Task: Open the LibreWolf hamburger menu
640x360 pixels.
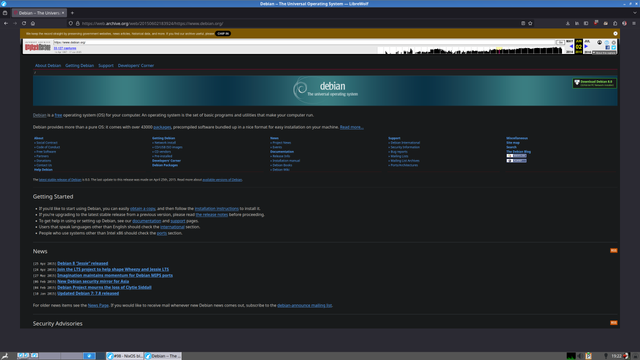Action: tap(634, 23)
